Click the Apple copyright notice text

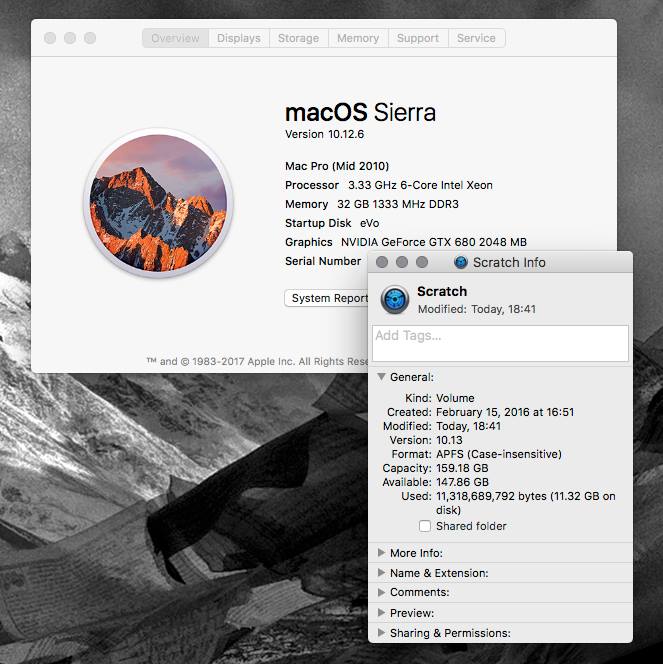click(257, 362)
